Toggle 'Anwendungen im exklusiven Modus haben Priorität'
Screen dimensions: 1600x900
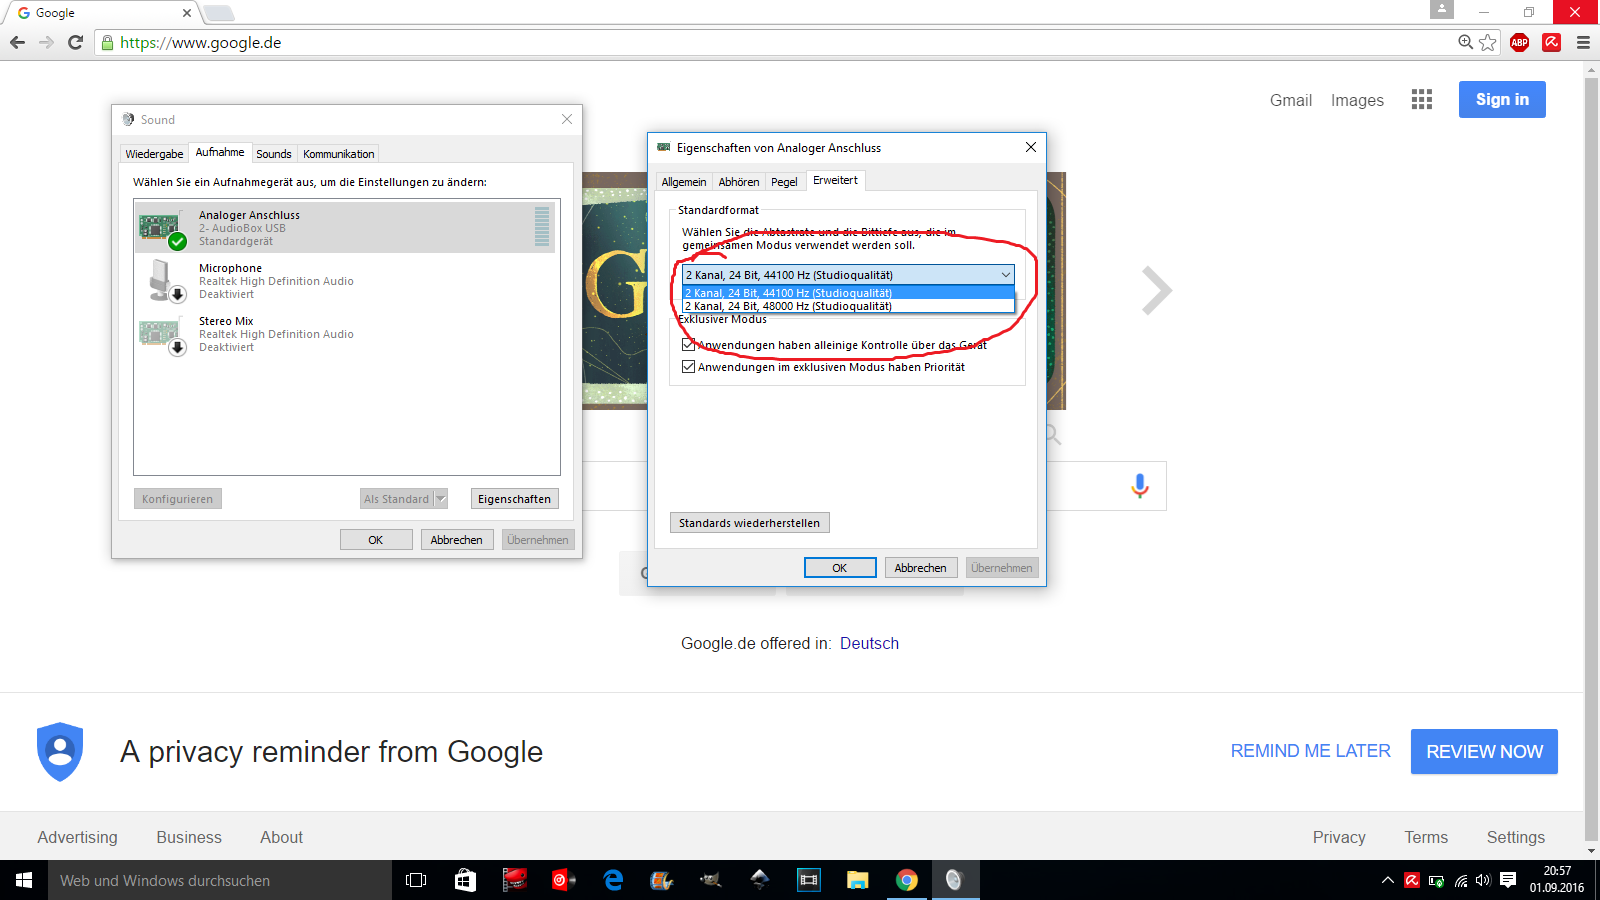[x=688, y=367]
